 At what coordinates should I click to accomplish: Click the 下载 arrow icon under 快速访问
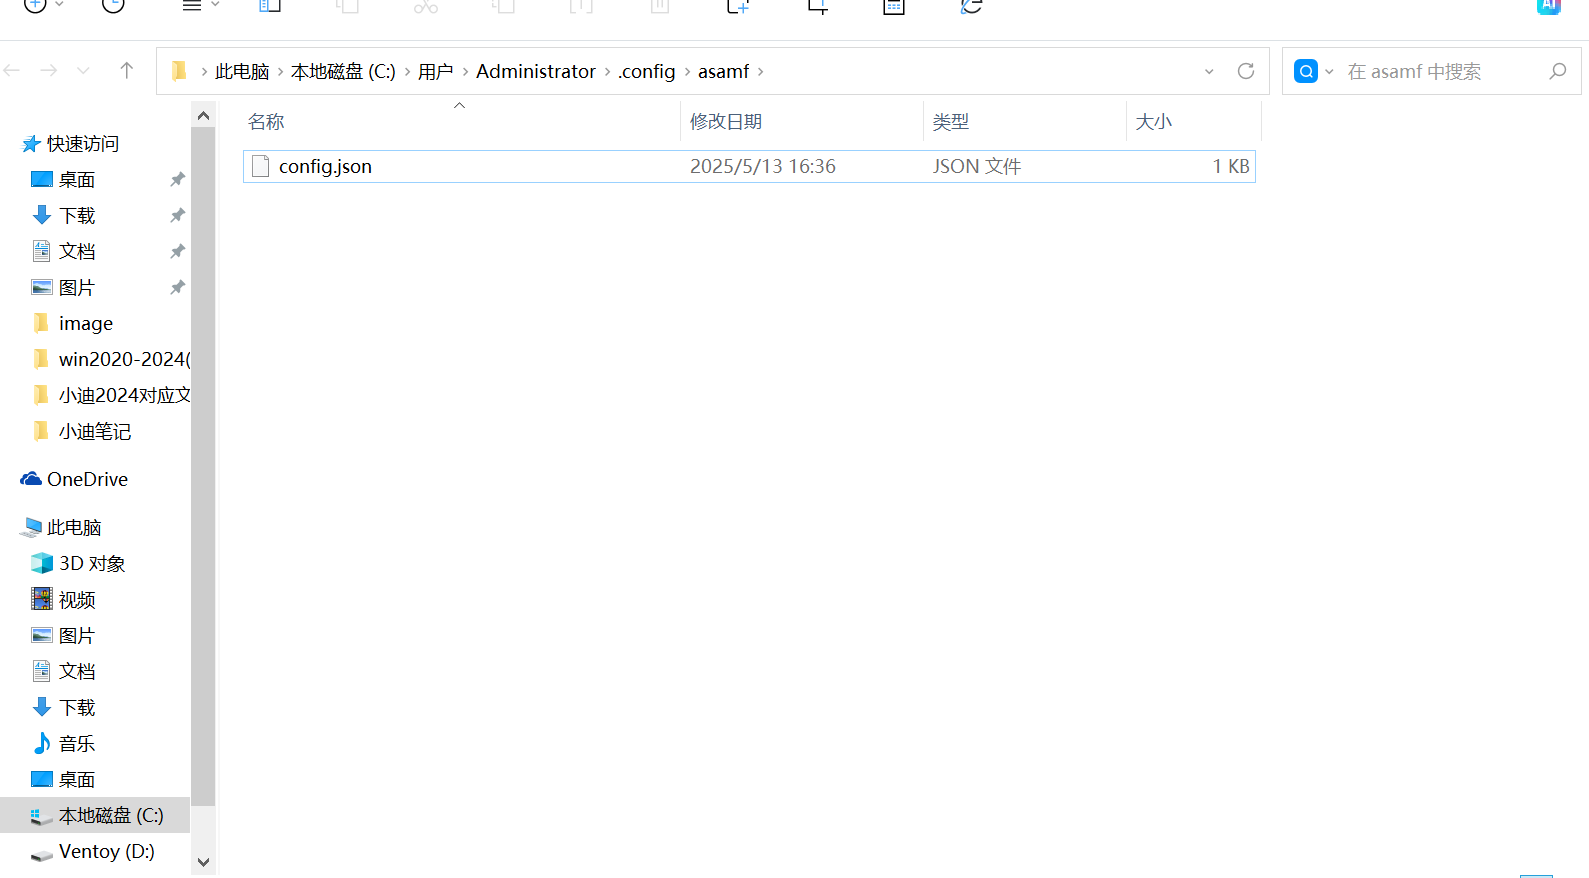pos(42,215)
